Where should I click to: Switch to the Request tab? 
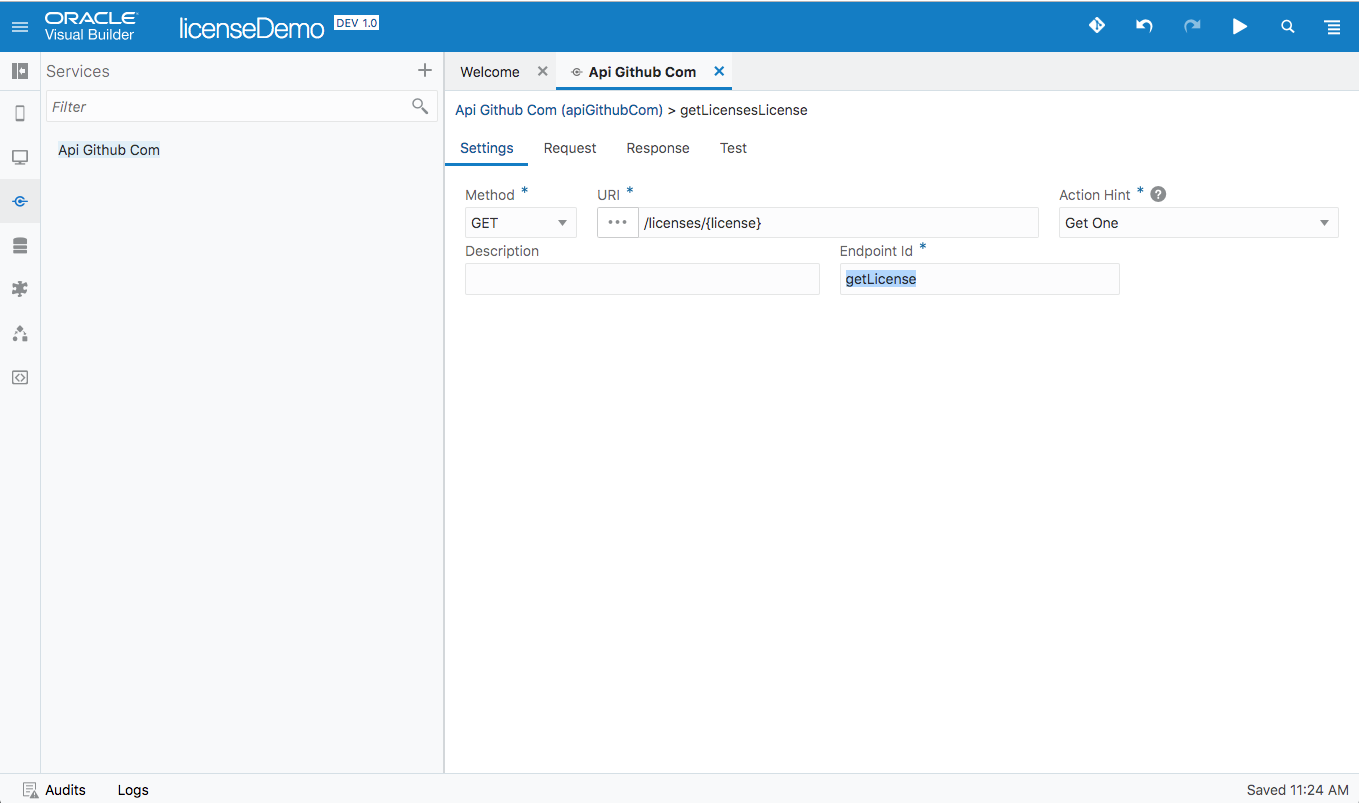[569, 148]
